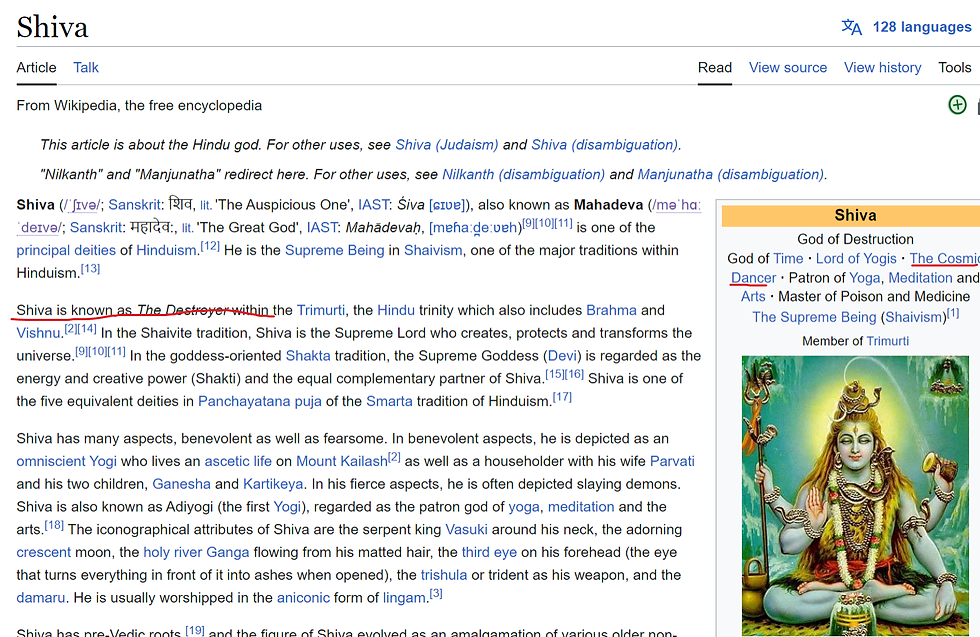Open the Hinduism link in first paragraph

[166, 251]
